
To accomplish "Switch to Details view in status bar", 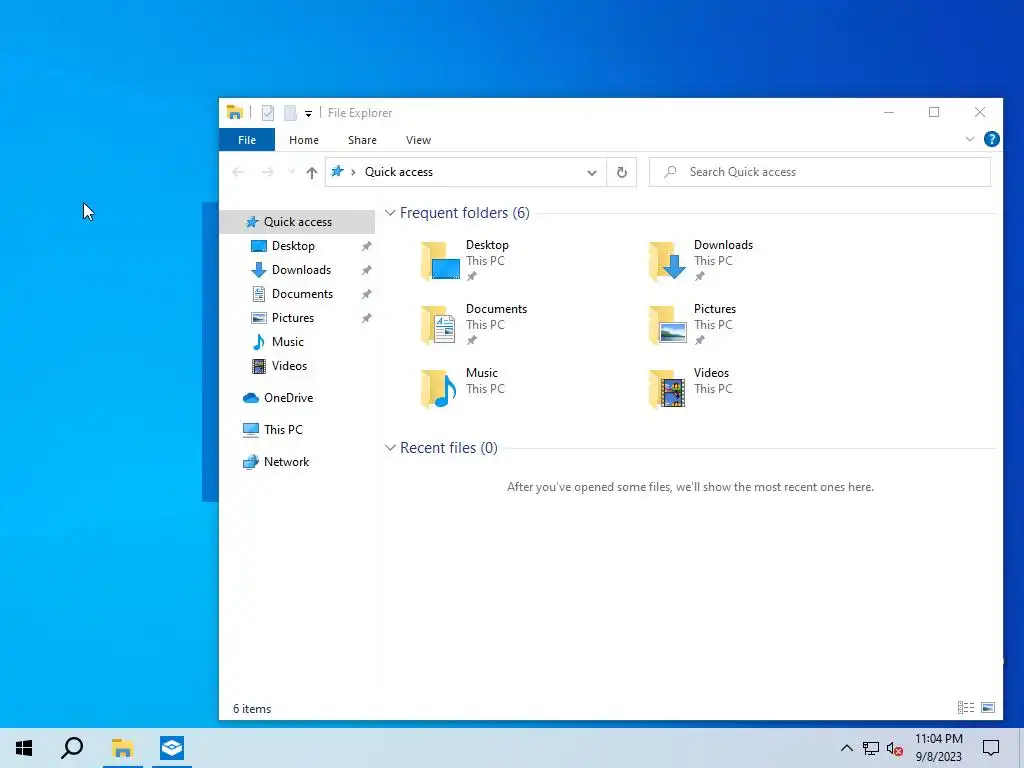I will [966, 707].
